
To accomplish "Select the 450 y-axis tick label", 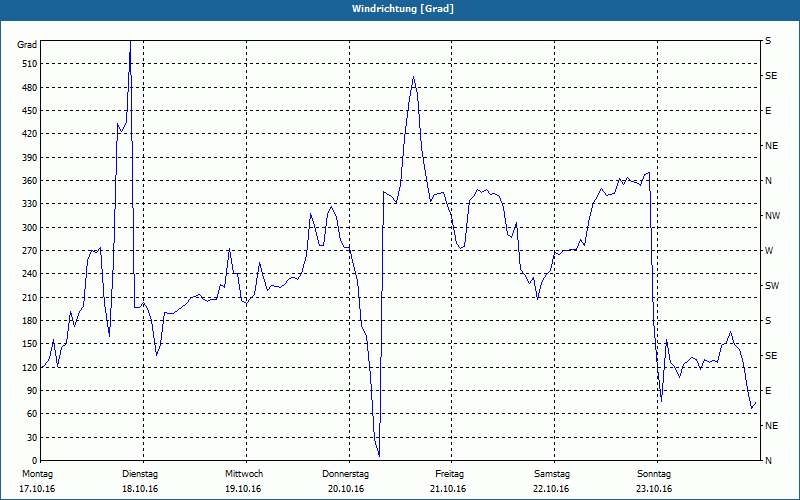I will tap(30, 111).
